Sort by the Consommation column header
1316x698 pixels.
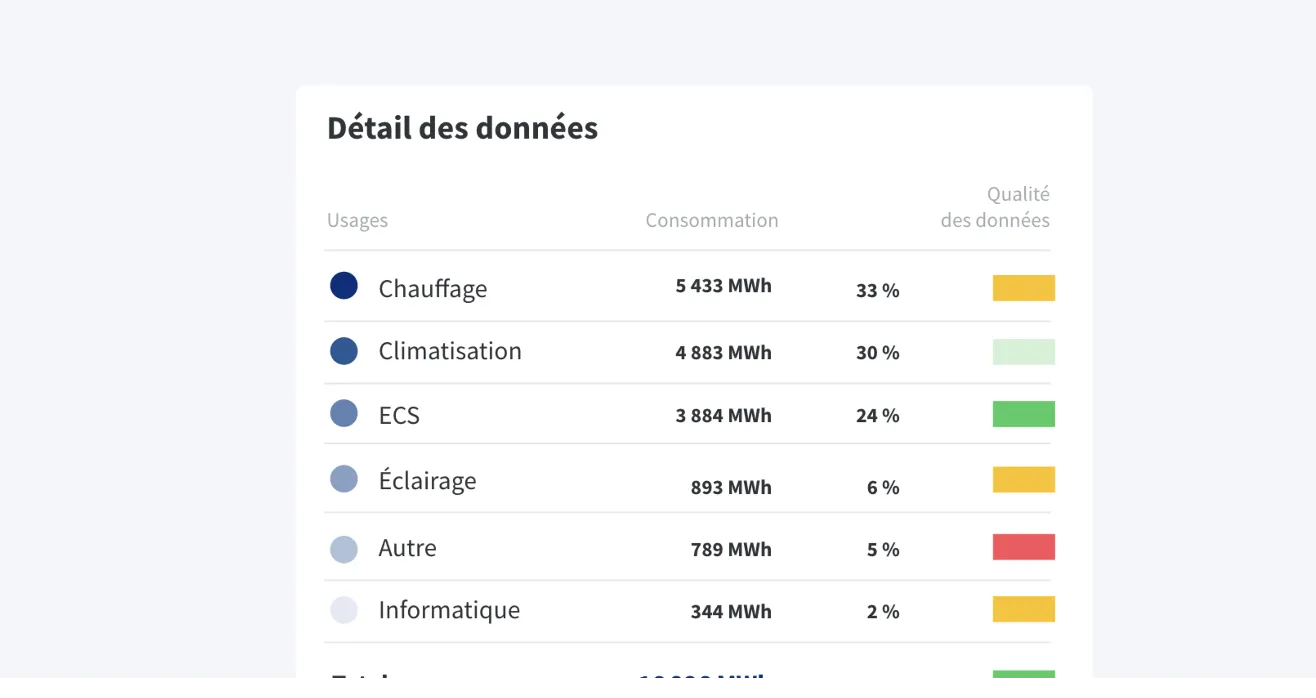711,220
